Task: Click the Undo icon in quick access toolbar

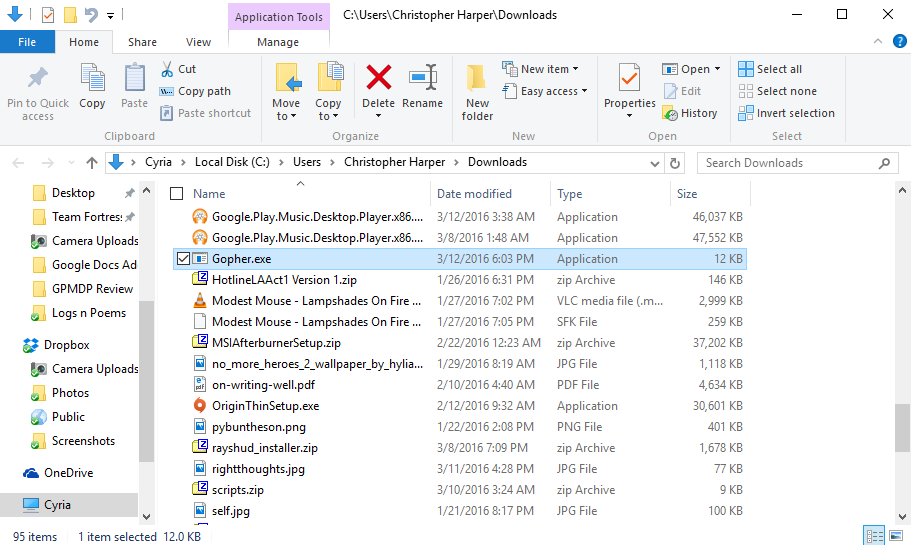Action: click(91, 15)
